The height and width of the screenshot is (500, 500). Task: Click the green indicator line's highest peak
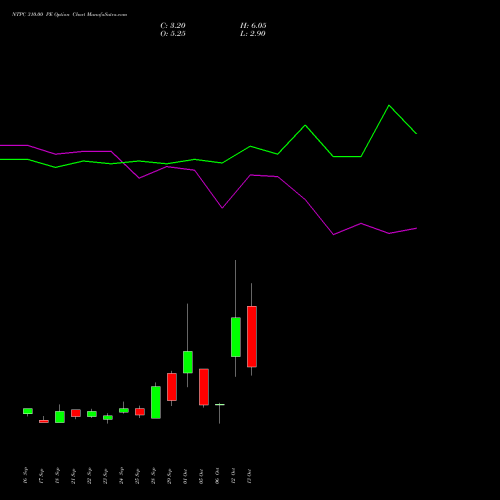coord(389,106)
